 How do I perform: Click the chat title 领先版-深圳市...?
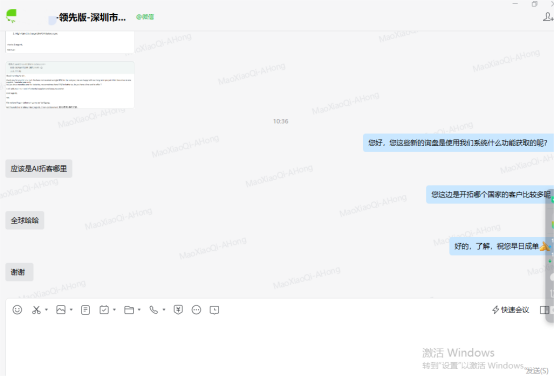pos(92,17)
